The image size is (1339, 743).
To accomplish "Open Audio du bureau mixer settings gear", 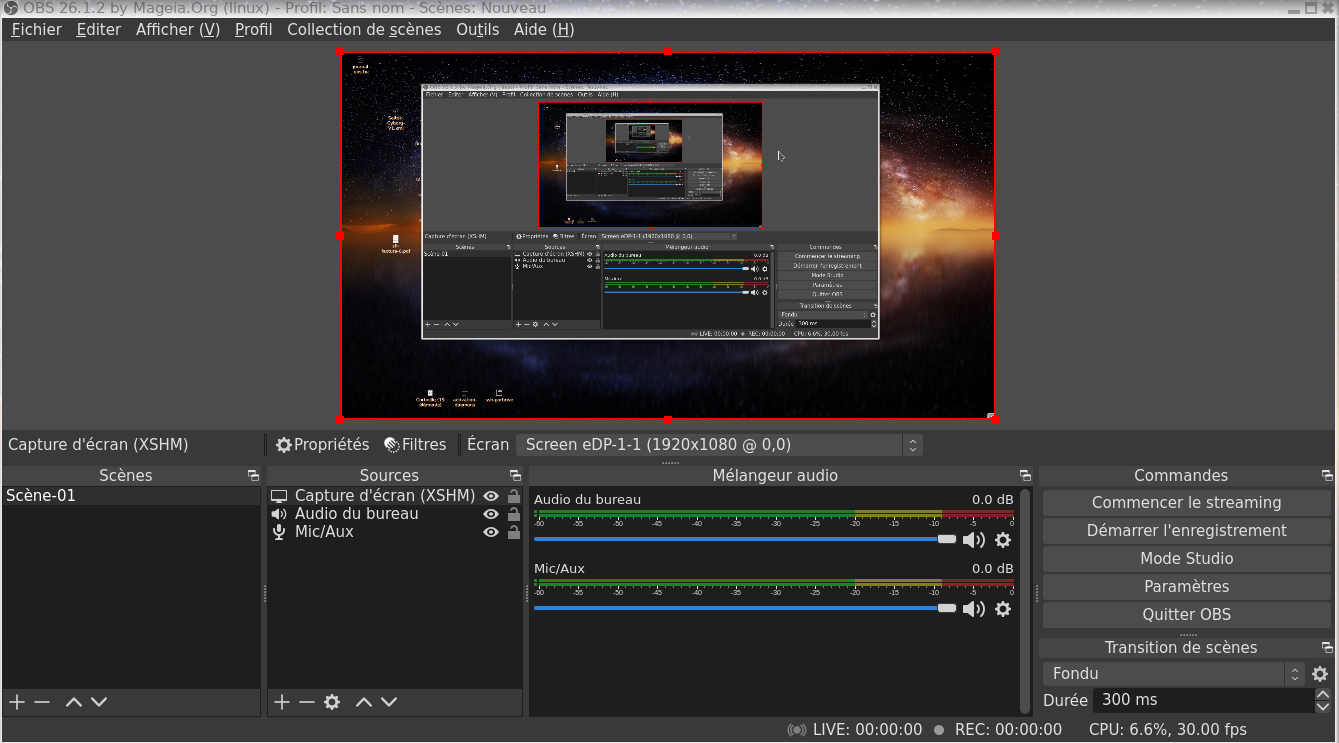I will click(x=1003, y=540).
